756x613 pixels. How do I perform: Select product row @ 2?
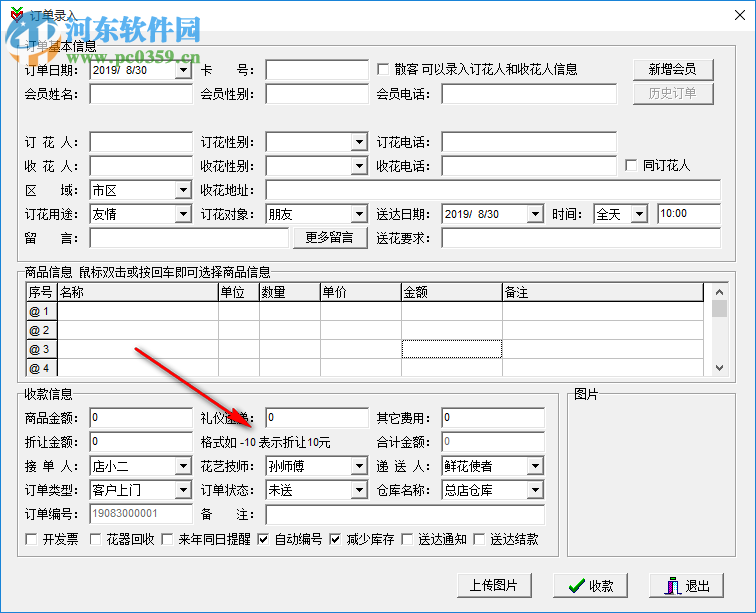coord(41,330)
